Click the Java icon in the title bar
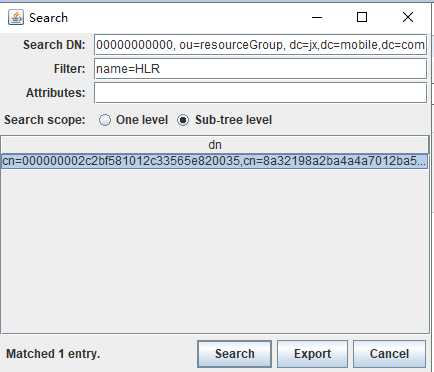The image size is (434, 372). coord(16,17)
